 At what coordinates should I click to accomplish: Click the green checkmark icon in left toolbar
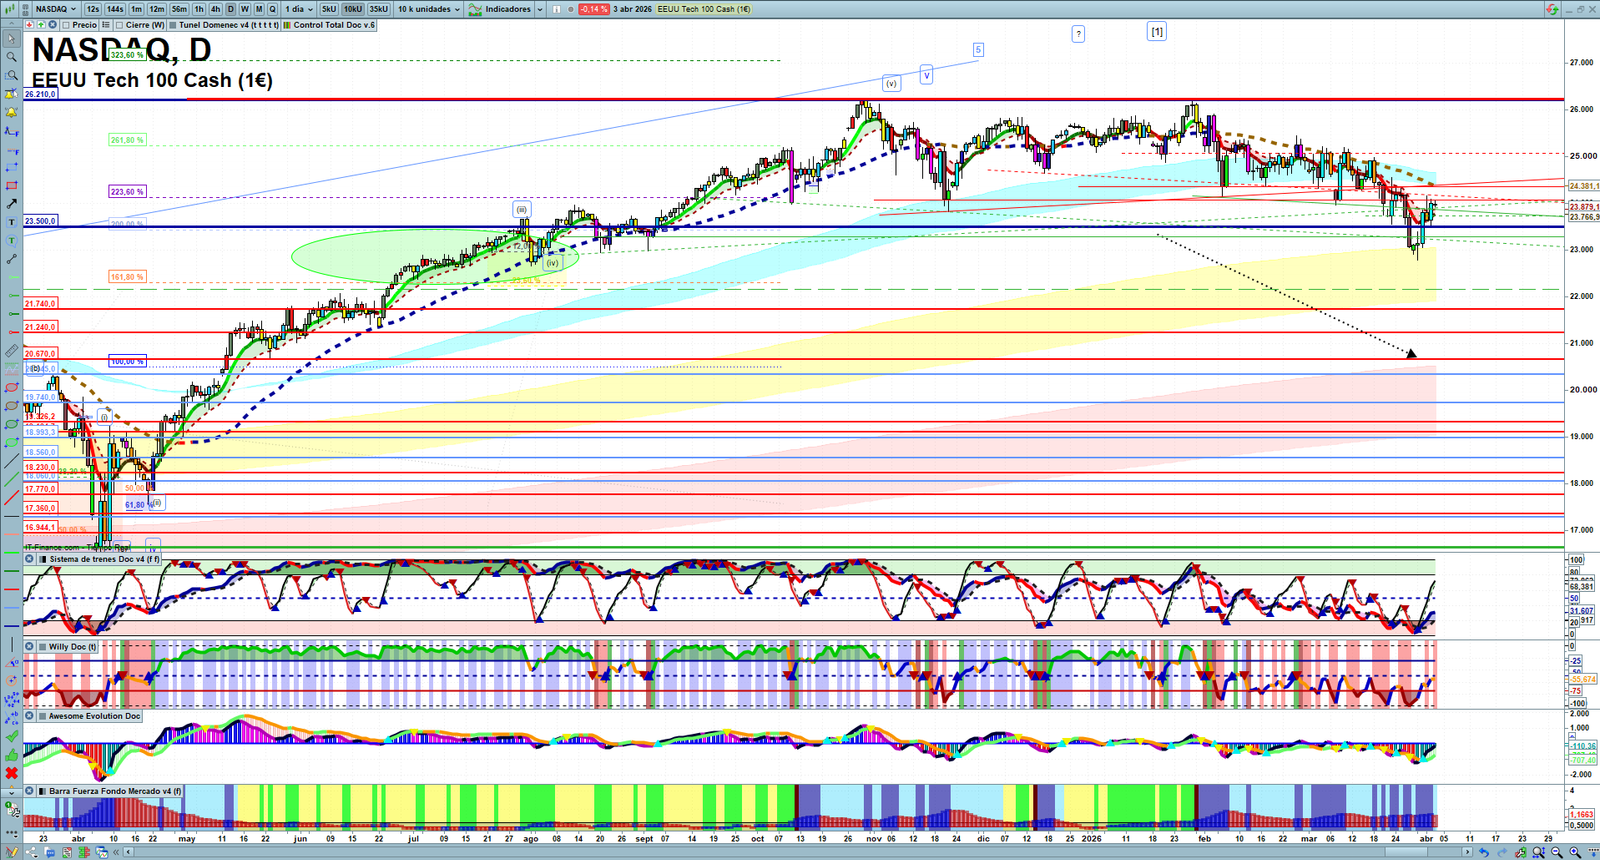point(11,736)
